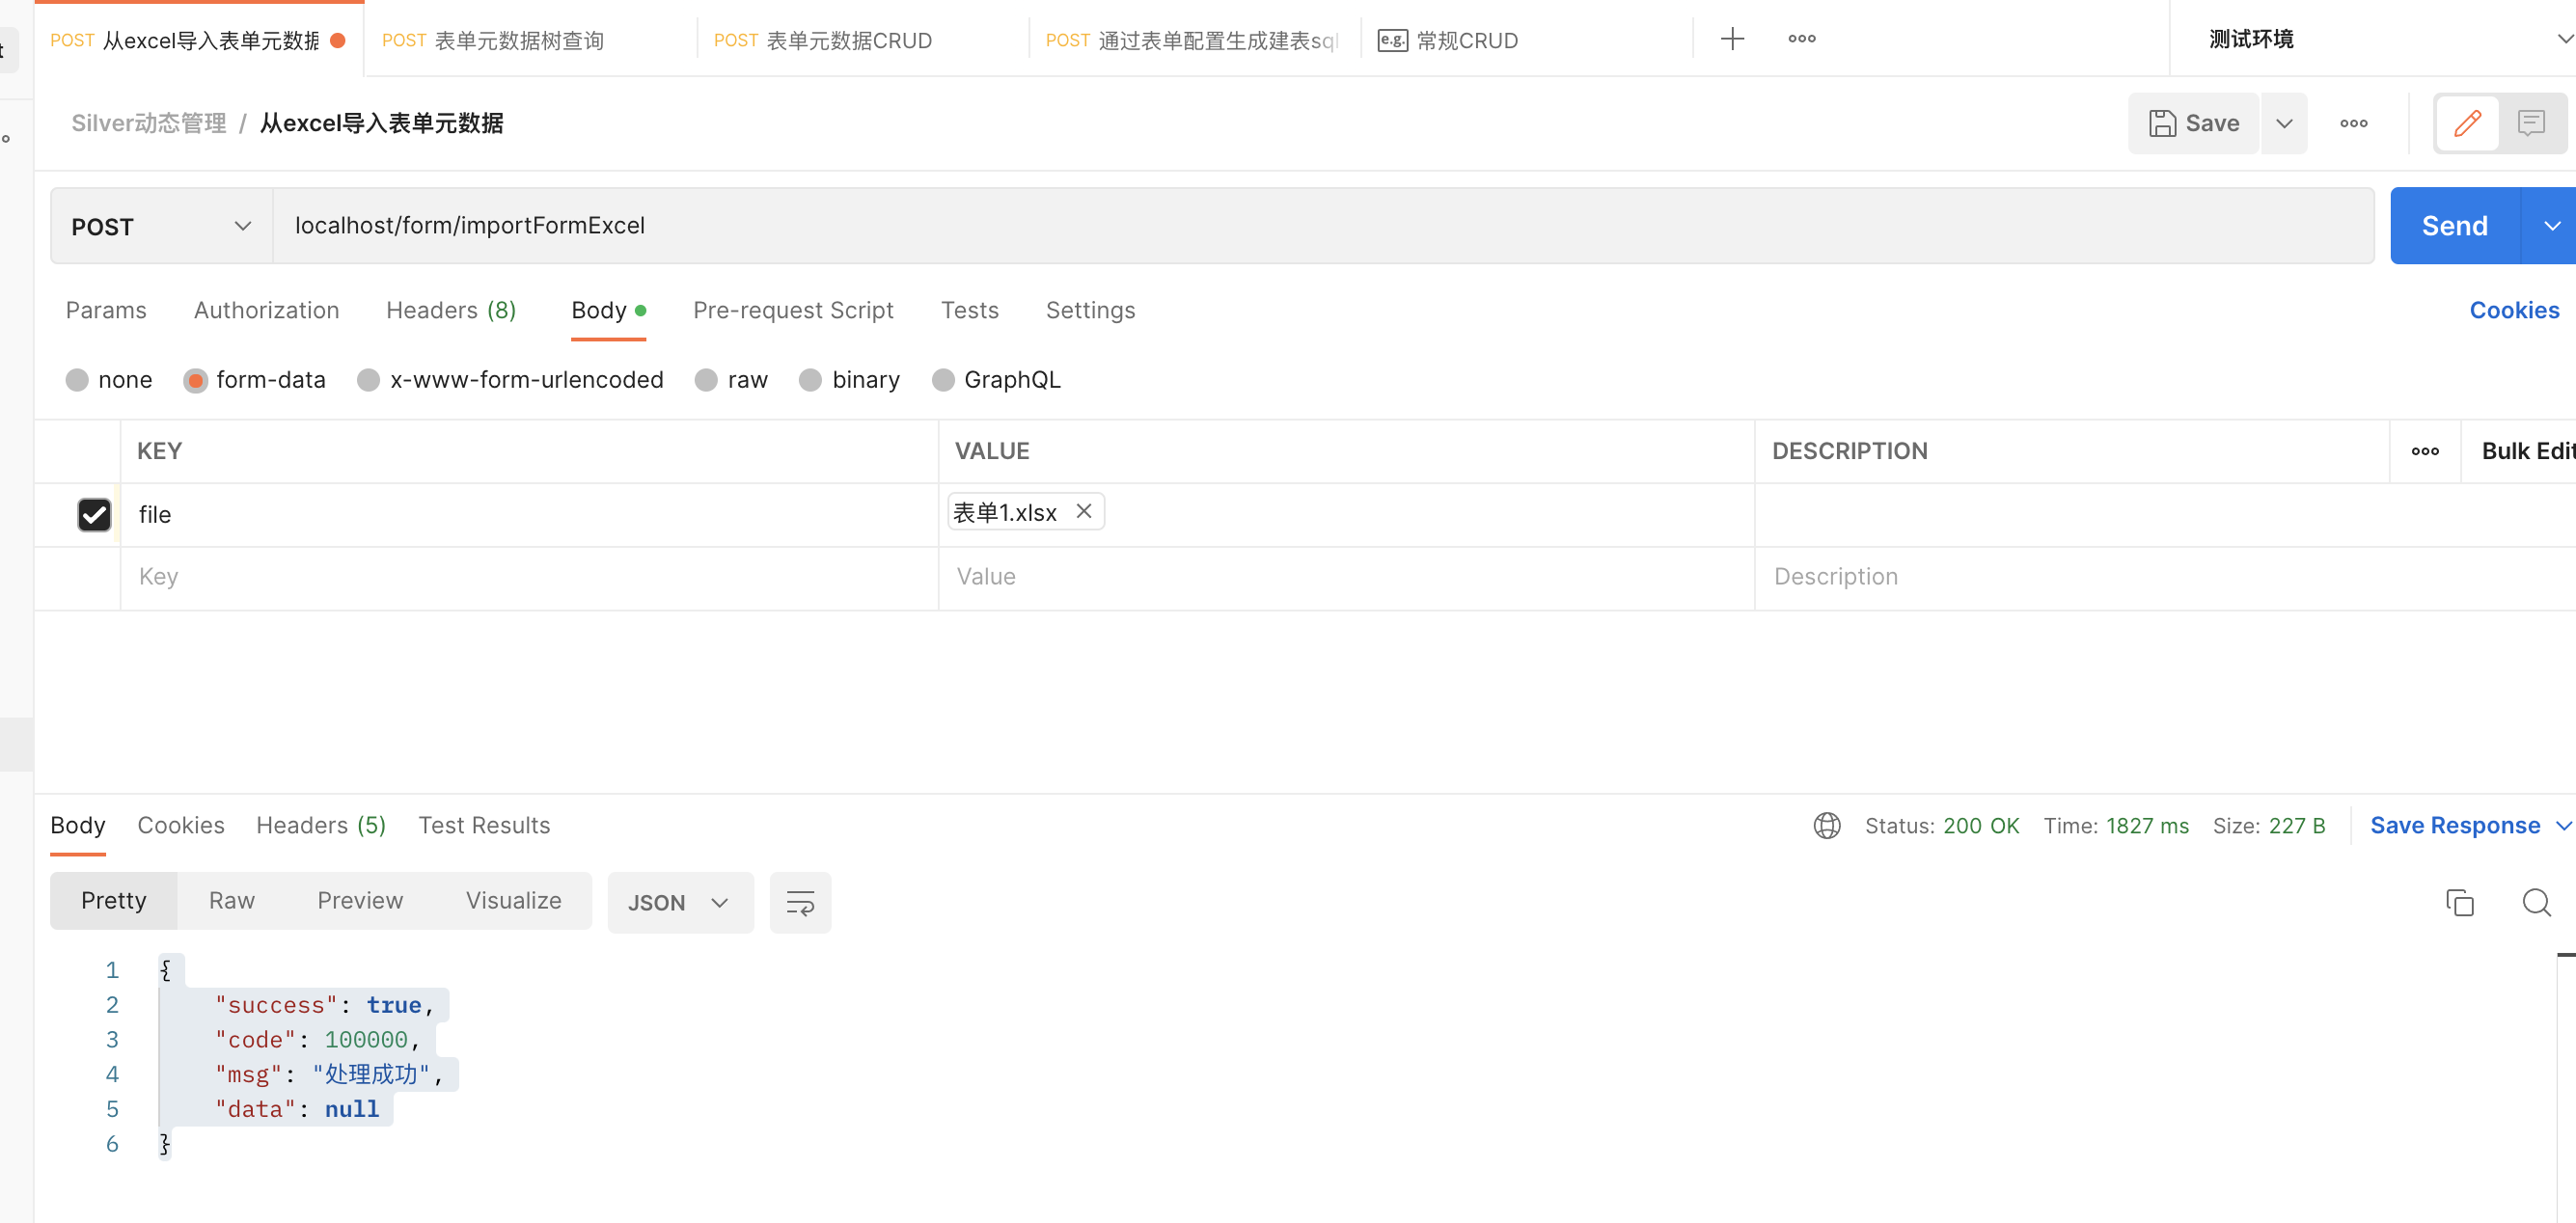Toggle line wrapping in response viewer
Screen dimensions: 2576x1223
tap(800, 902)
